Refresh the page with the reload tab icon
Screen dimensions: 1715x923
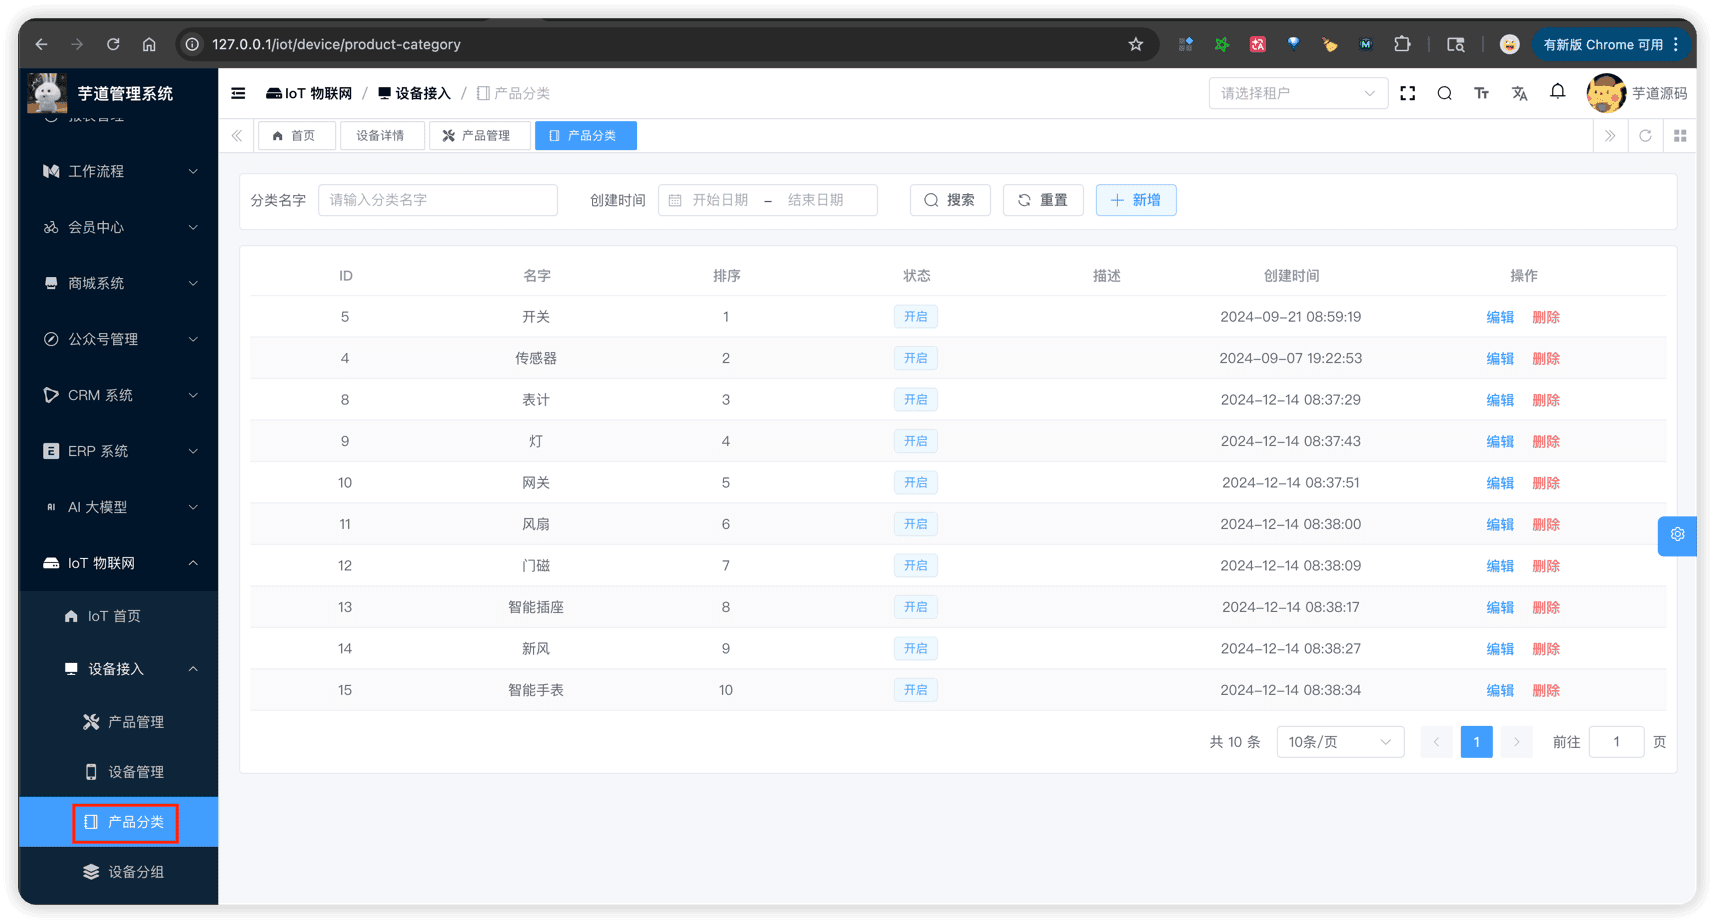pyautogui.click(x=1645, y=135)
